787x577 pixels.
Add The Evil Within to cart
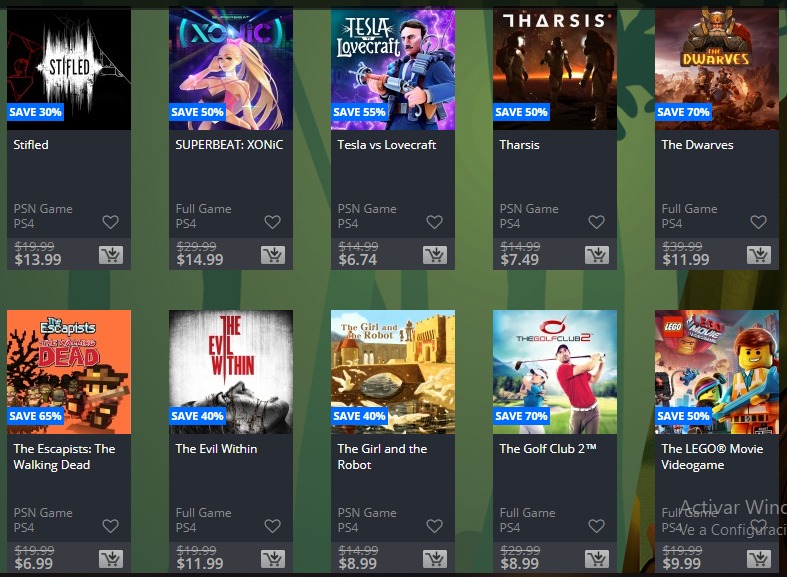(x=273, y=559)
